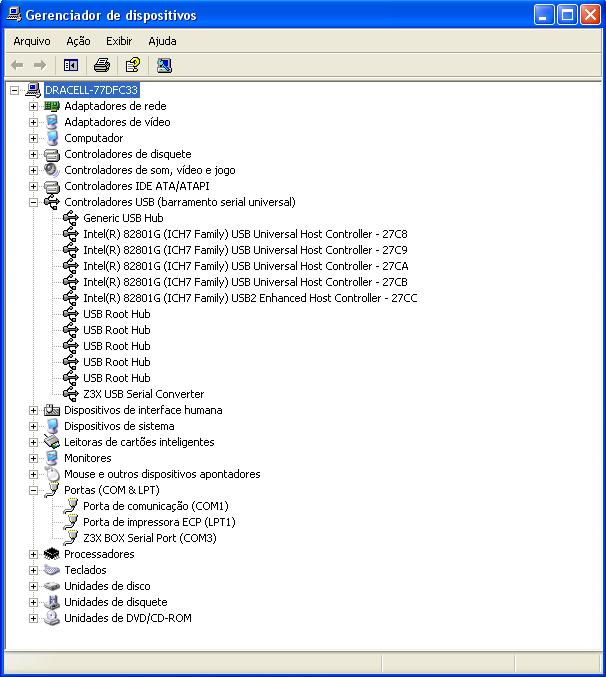Select Porta de impressora ECP (LPT1)
The height and width of the screenshot is (677, 606).
159,522
